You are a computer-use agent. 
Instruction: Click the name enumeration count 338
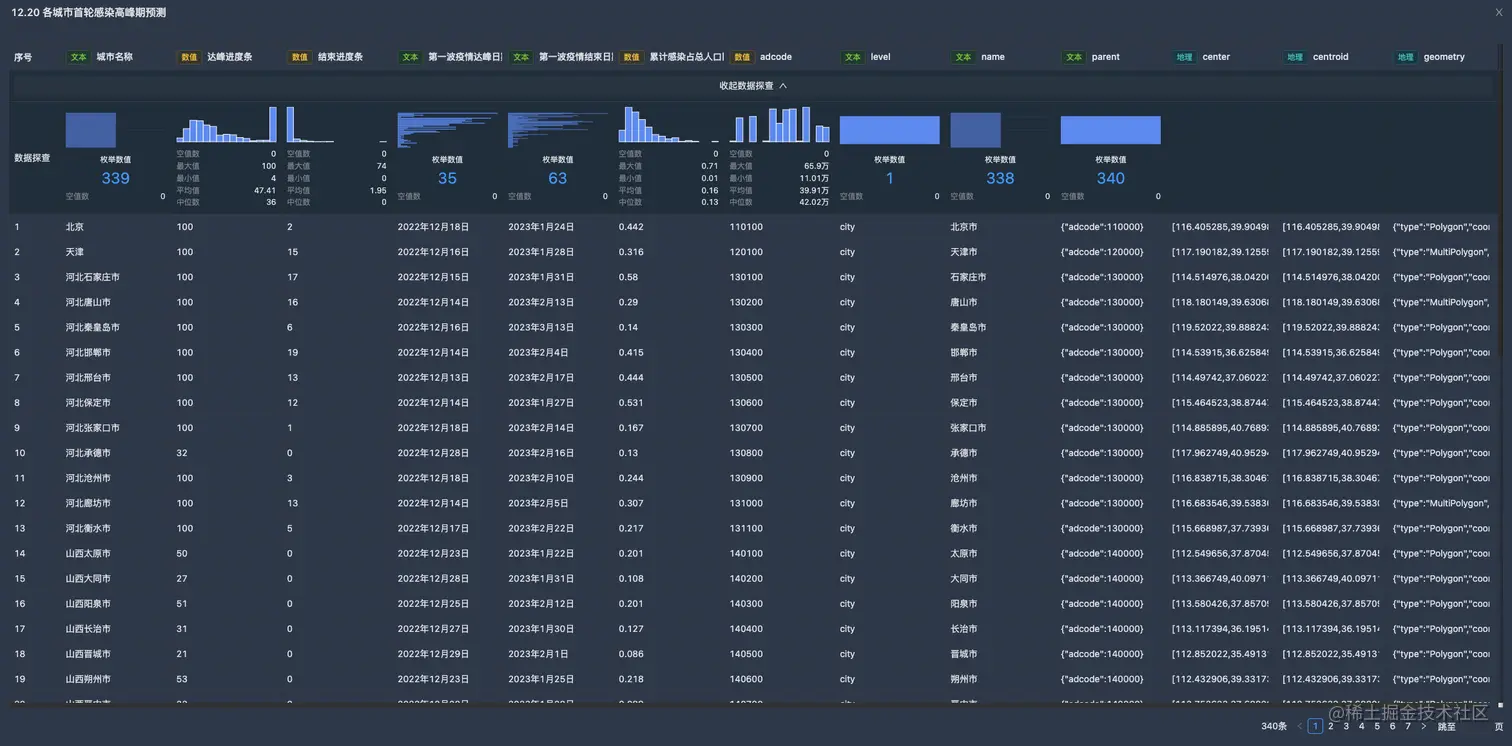click(x=1000, y=178)
